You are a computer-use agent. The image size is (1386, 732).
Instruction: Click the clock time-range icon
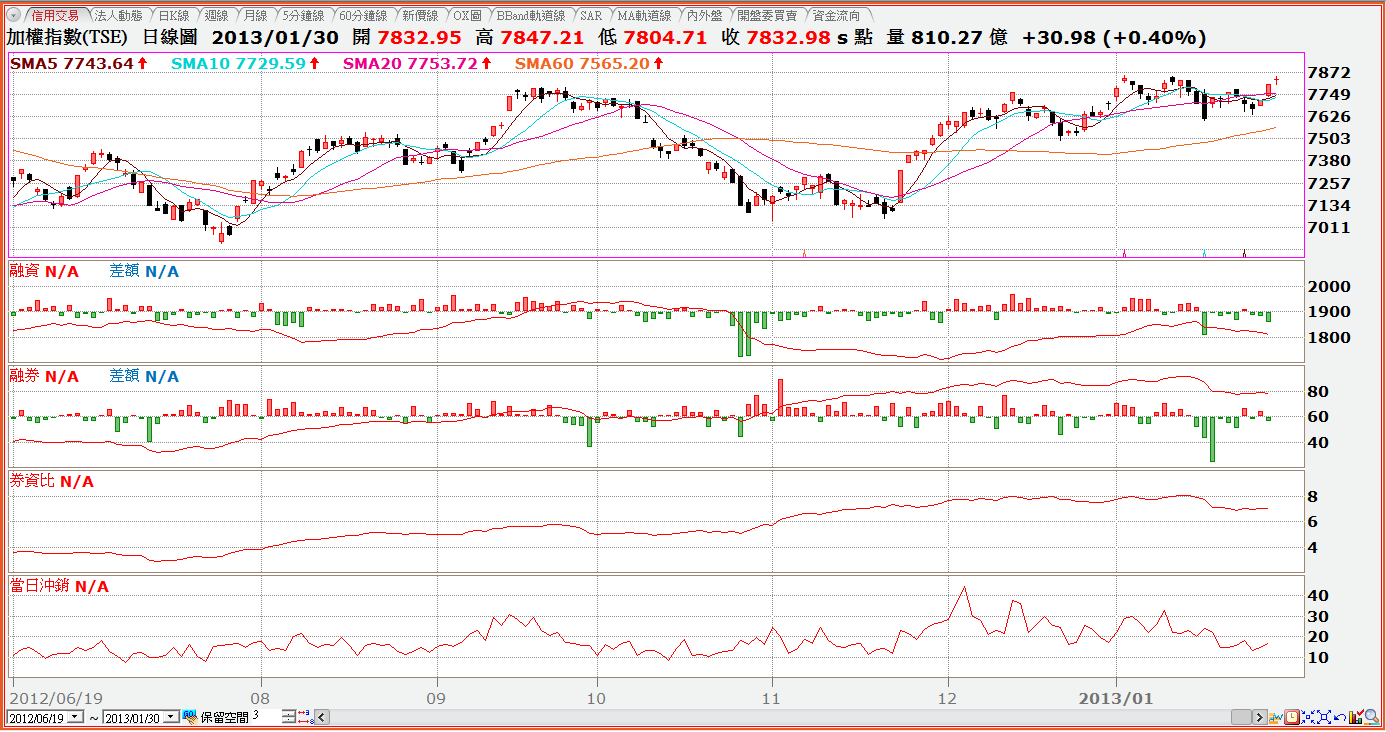1292,717
